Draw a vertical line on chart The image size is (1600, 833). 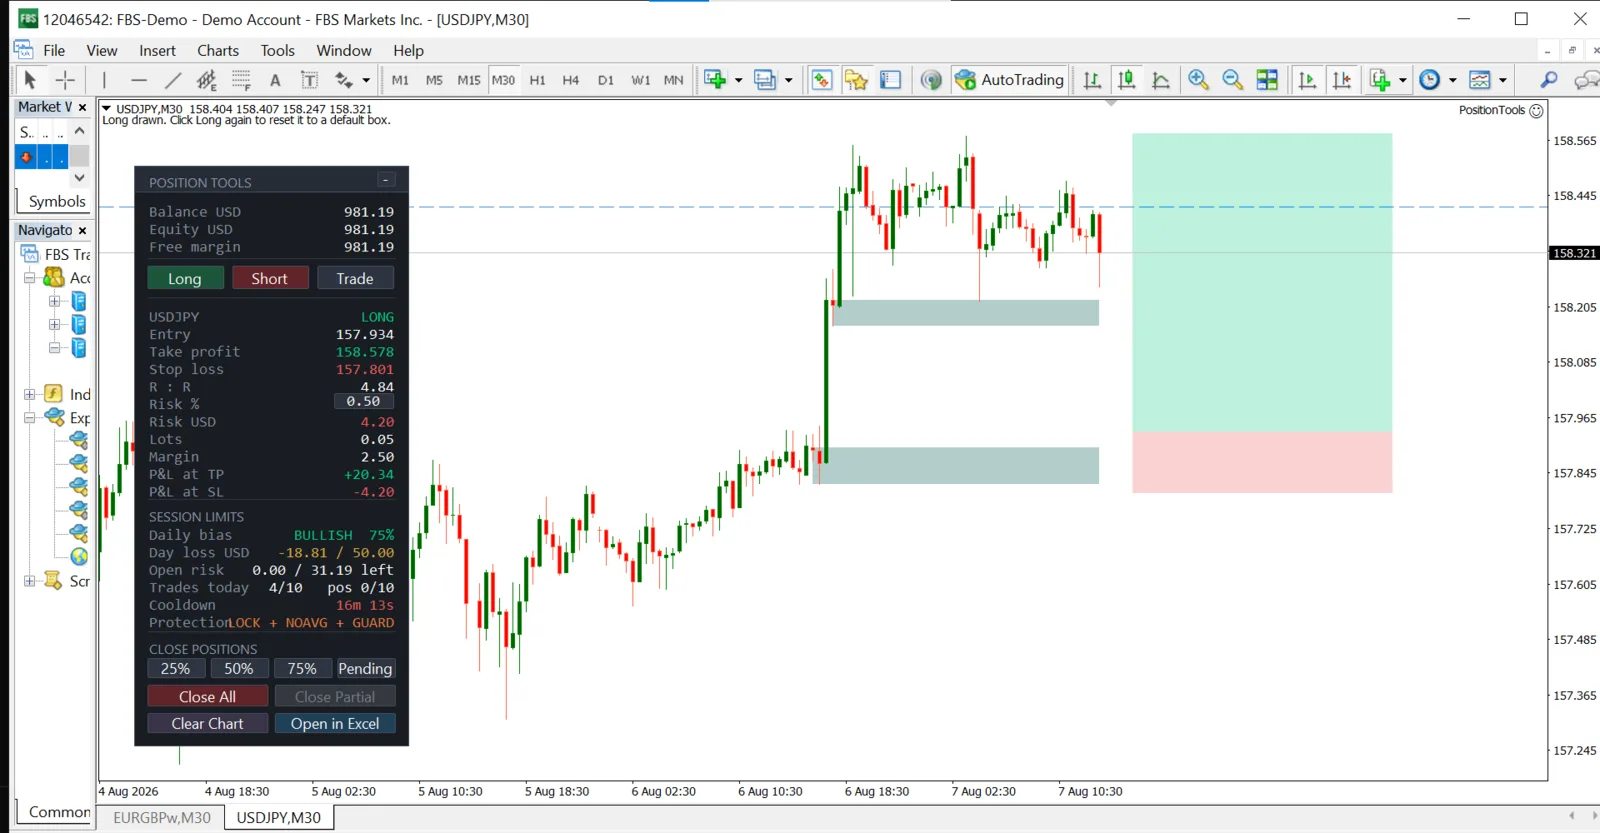coord(104,80)
